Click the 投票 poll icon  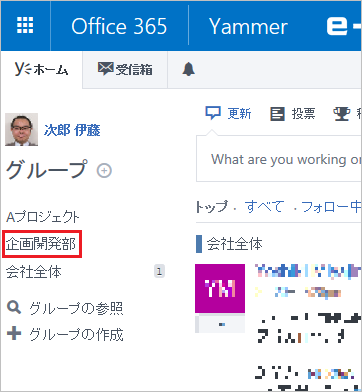click(x=277, y=114)
